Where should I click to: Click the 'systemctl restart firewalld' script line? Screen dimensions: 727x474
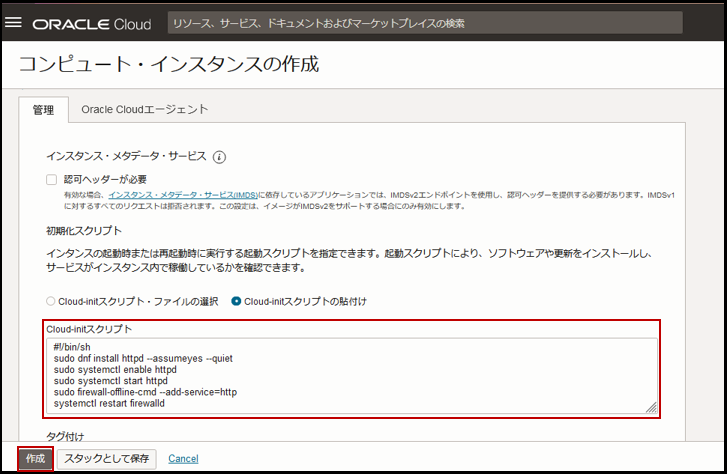[109, 404]
